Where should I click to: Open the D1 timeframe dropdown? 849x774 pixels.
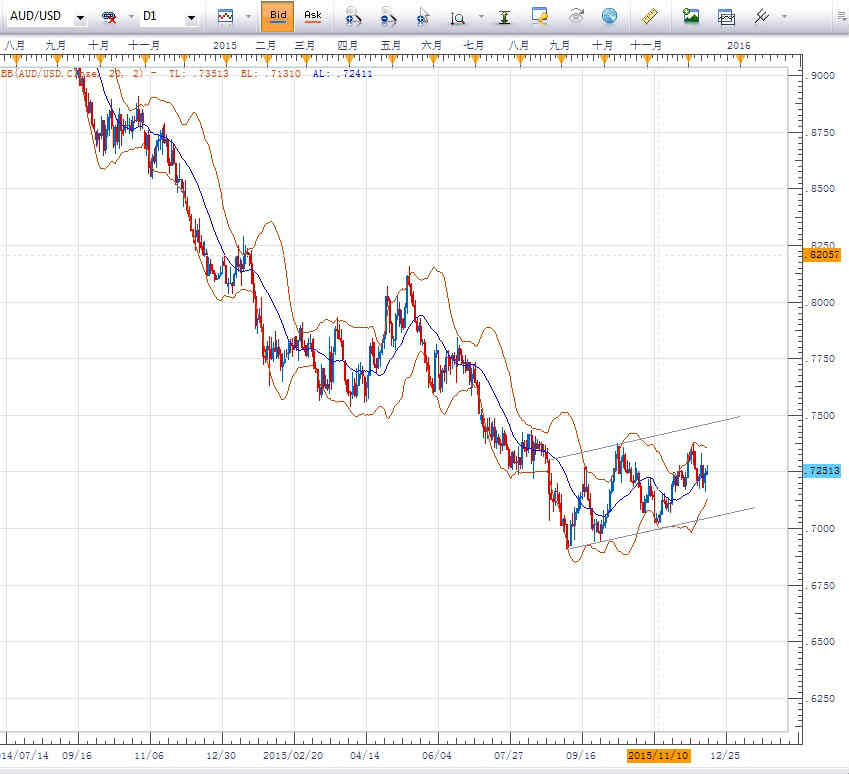click(193, 16)
